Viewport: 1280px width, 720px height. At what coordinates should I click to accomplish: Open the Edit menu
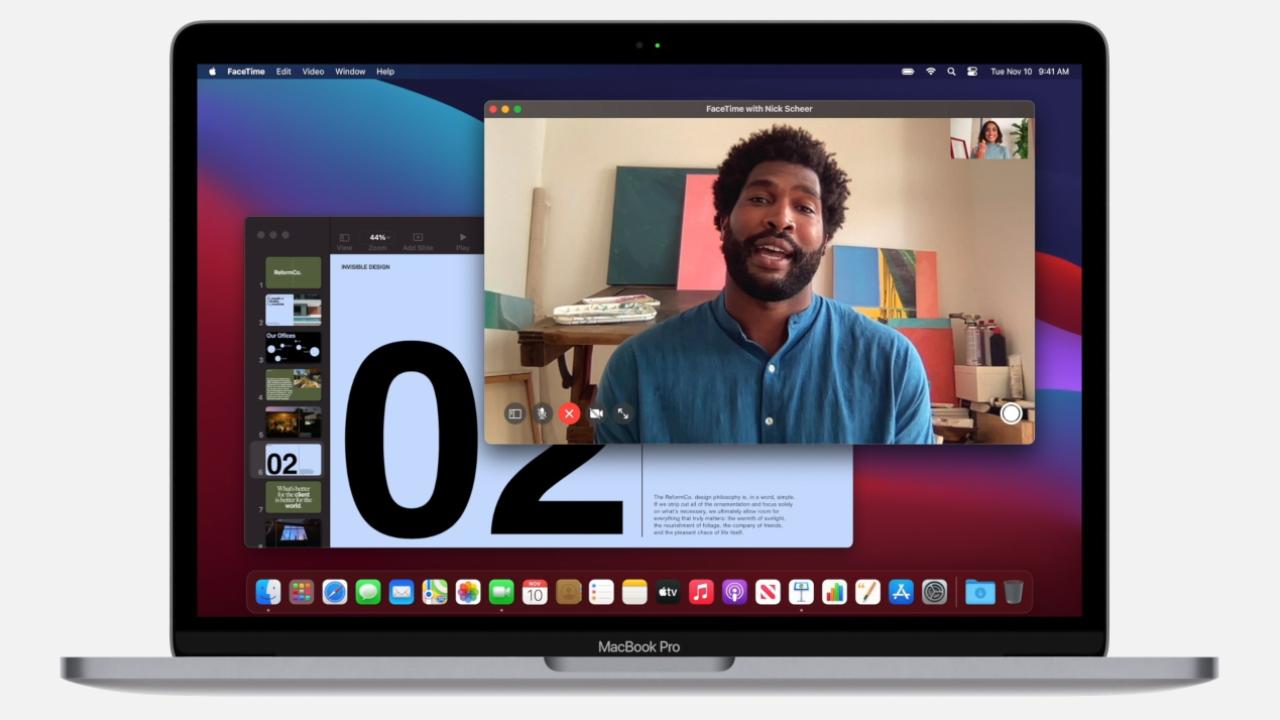(284, 72)
